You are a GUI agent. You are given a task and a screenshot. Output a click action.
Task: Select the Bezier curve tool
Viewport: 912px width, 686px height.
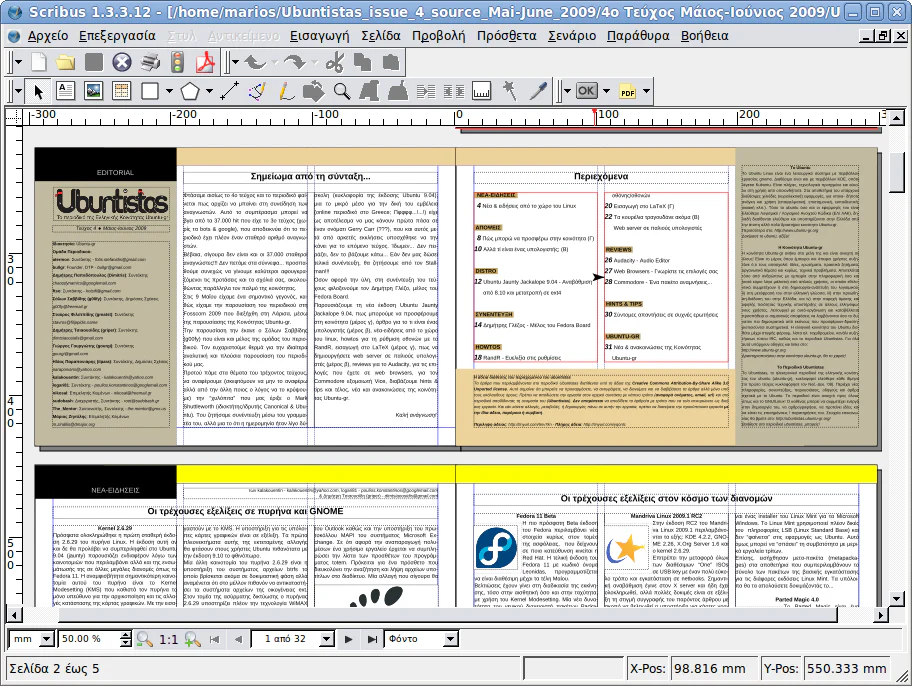tap(257, 91)
